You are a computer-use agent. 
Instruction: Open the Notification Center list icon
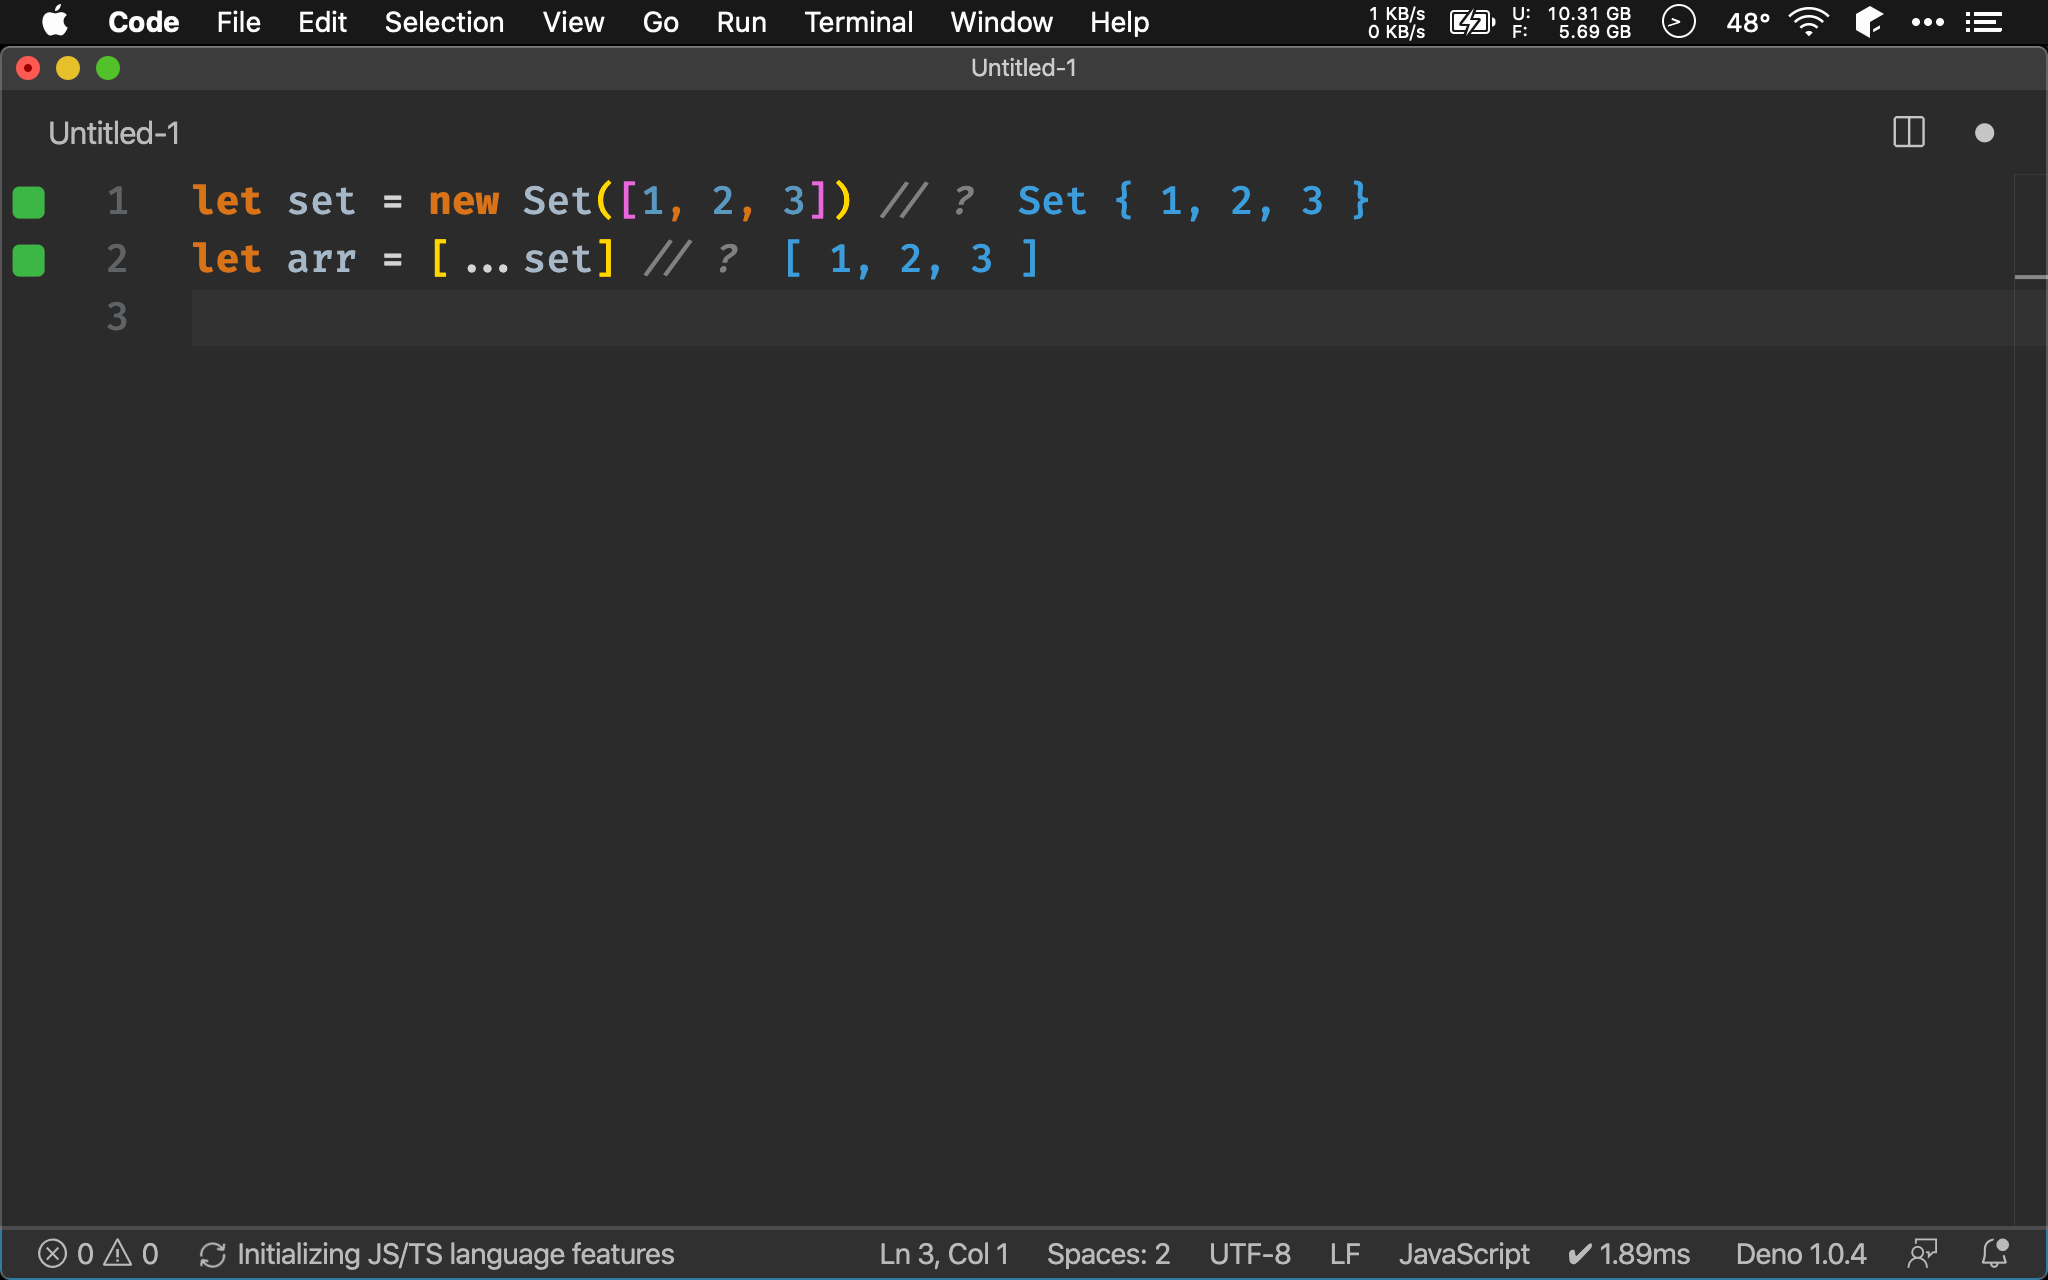[x=1983, y=22]
